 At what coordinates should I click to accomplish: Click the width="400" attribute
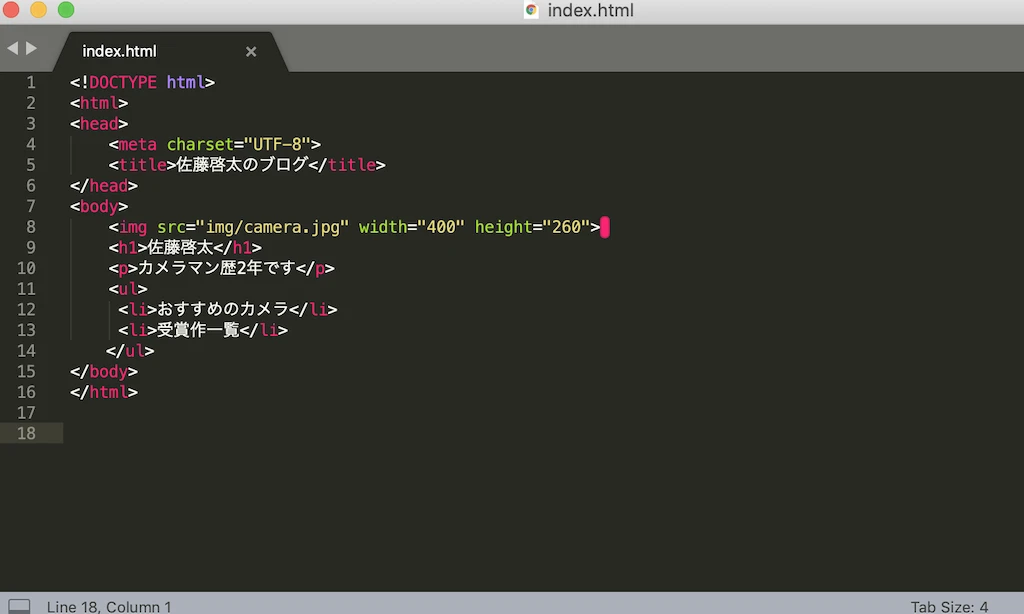pos(411,227)
